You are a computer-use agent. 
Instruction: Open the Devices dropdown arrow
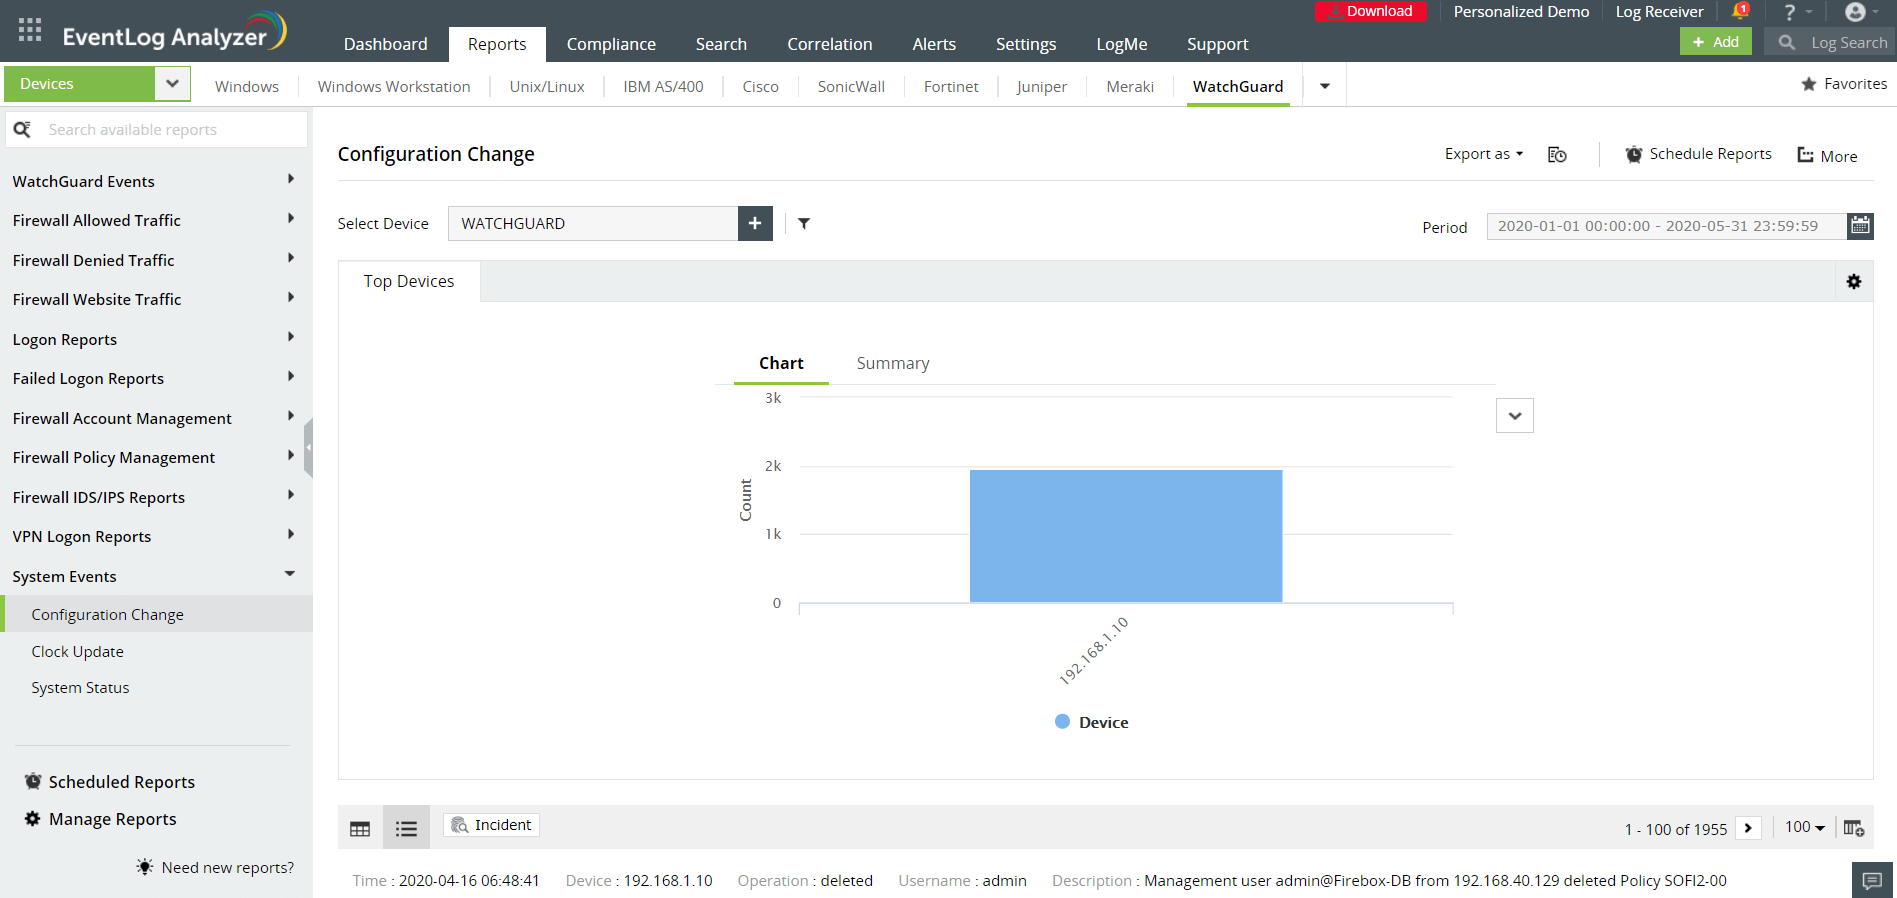tap(172, 84)
